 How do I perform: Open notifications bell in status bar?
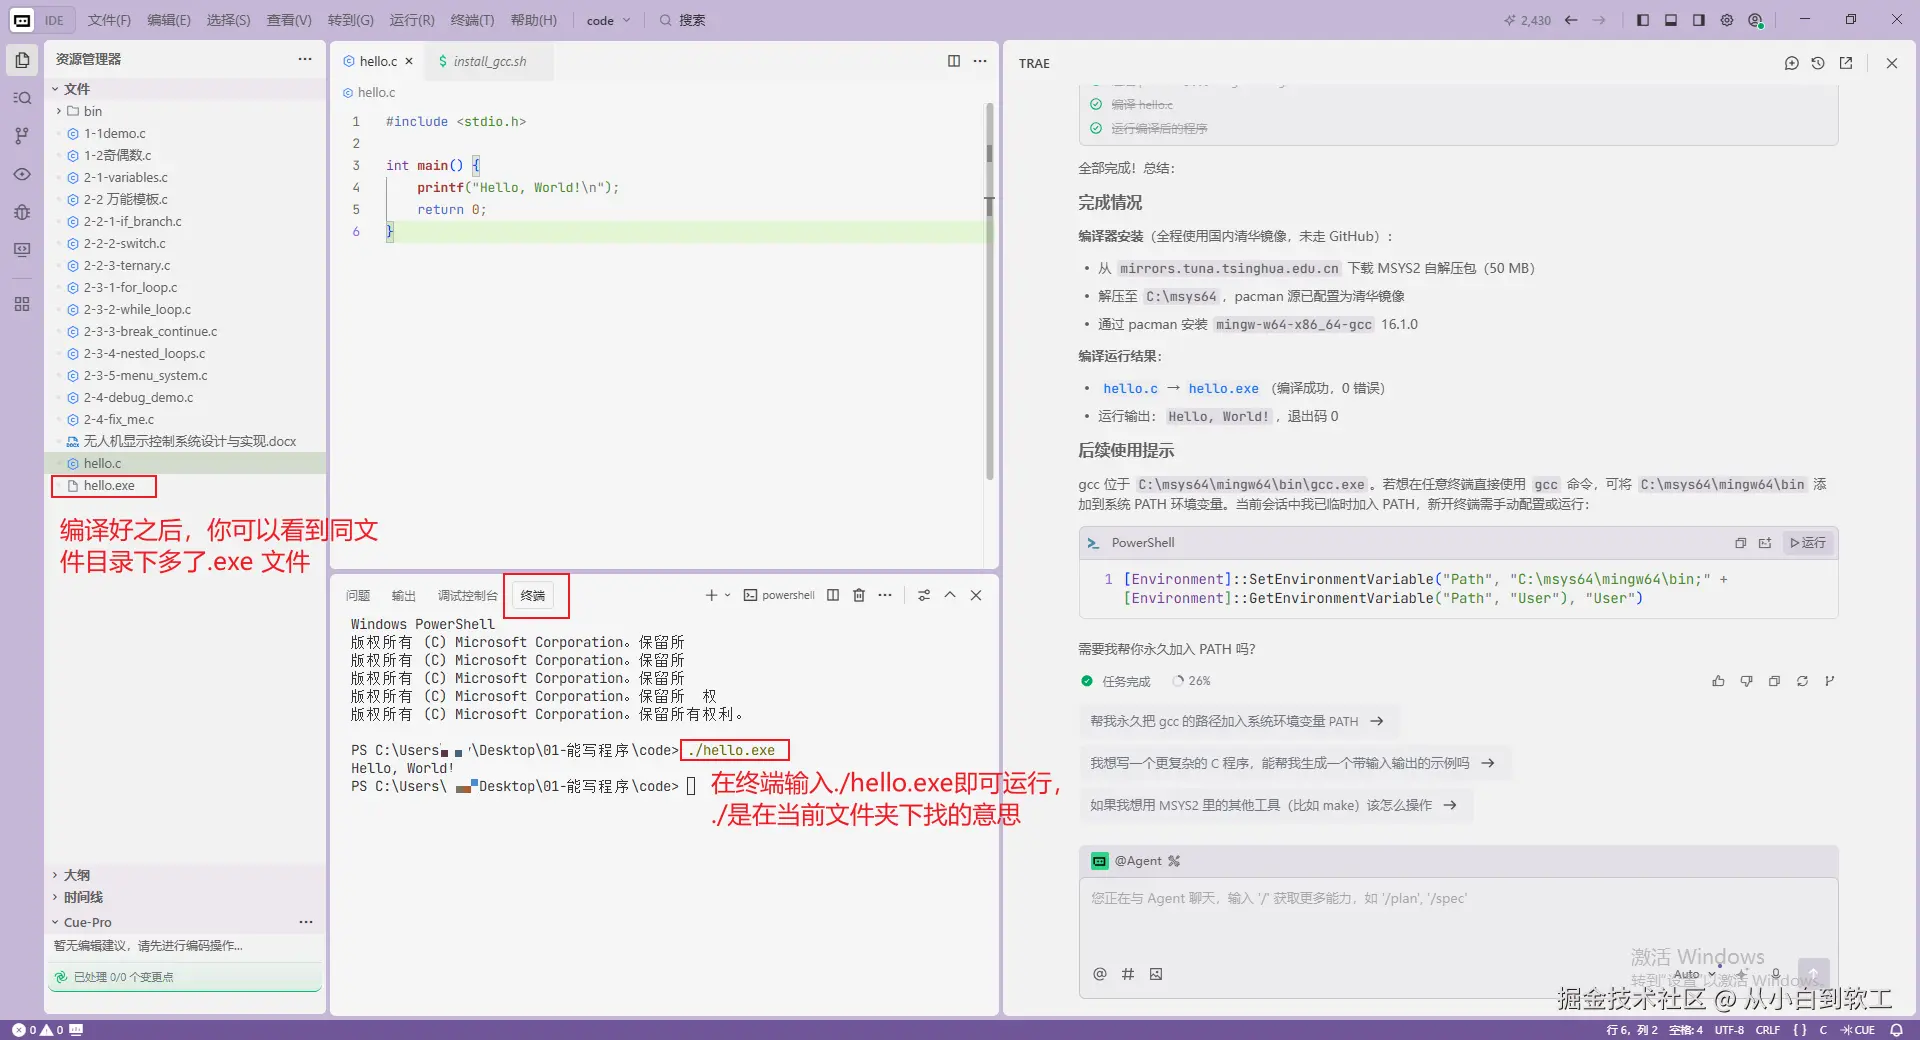(1896, 1030)
